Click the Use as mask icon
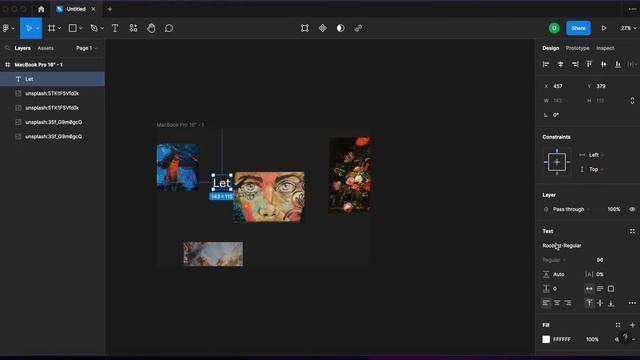This screenshot has width=640, height=360. click(340, 28)
